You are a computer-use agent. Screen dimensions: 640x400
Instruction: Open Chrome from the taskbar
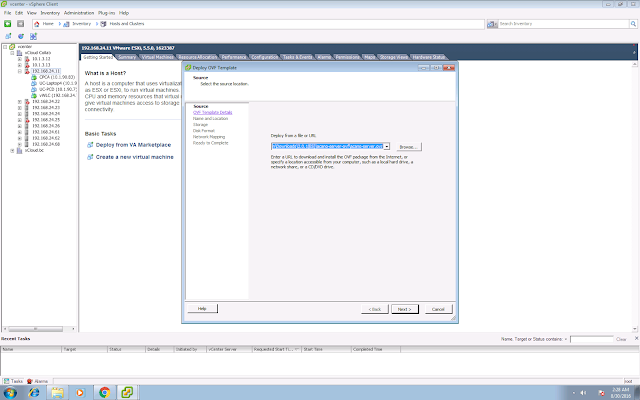tap(104, 393)
